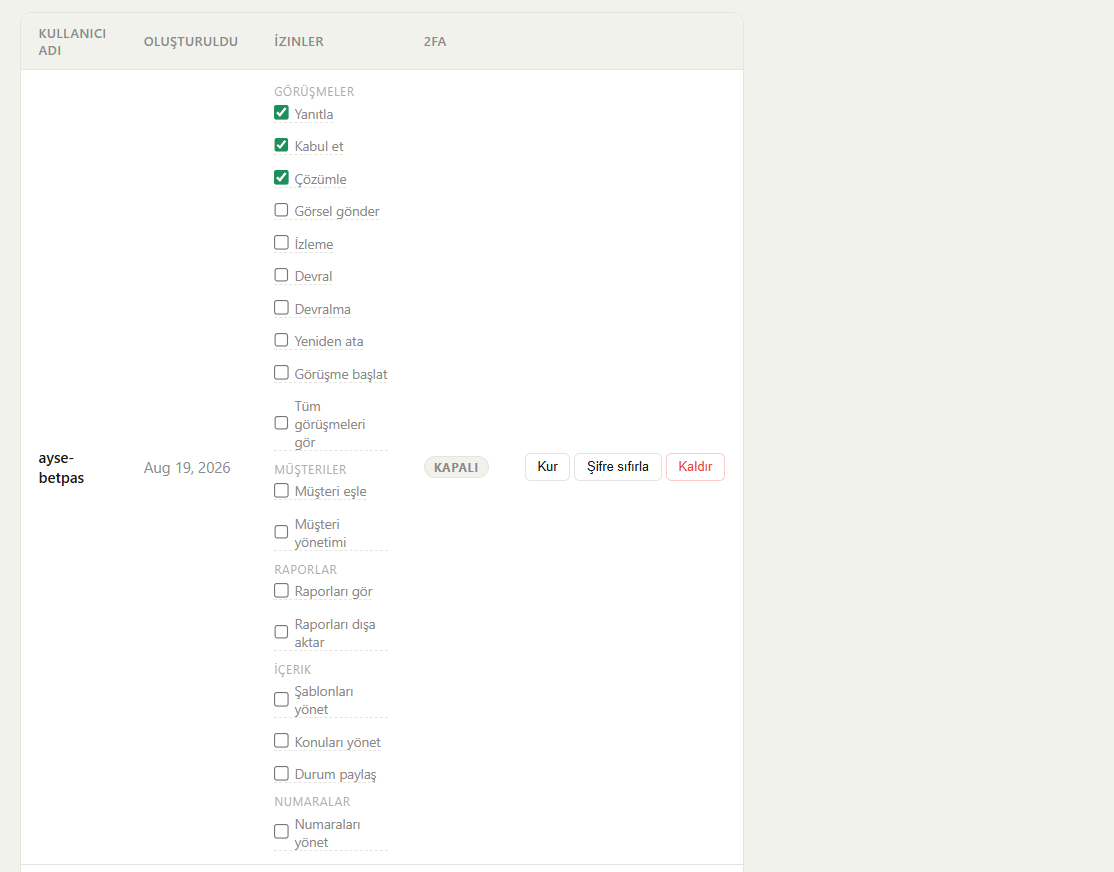Click the İZİNLER column header
Screen dimensions: 1114x872
pos(299,42)
